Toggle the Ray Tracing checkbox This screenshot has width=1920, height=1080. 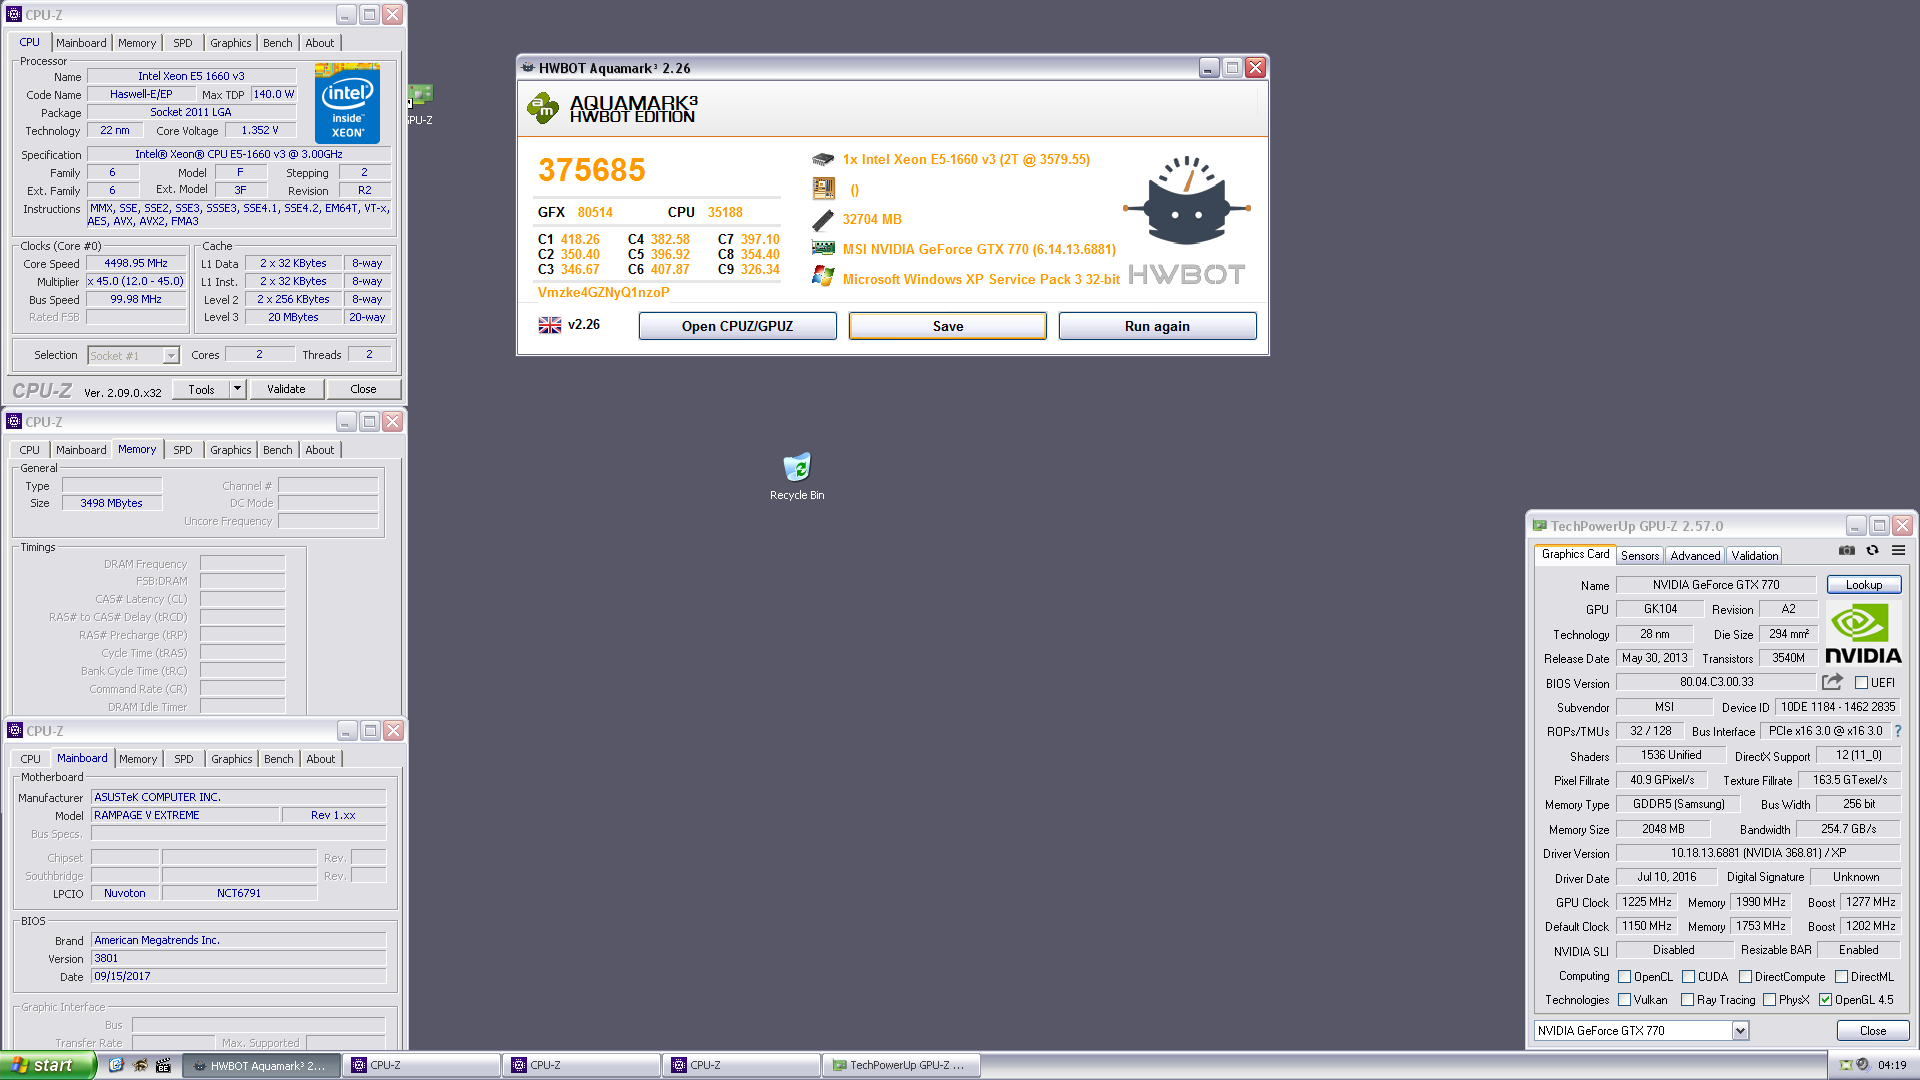click(1688, 1000)
